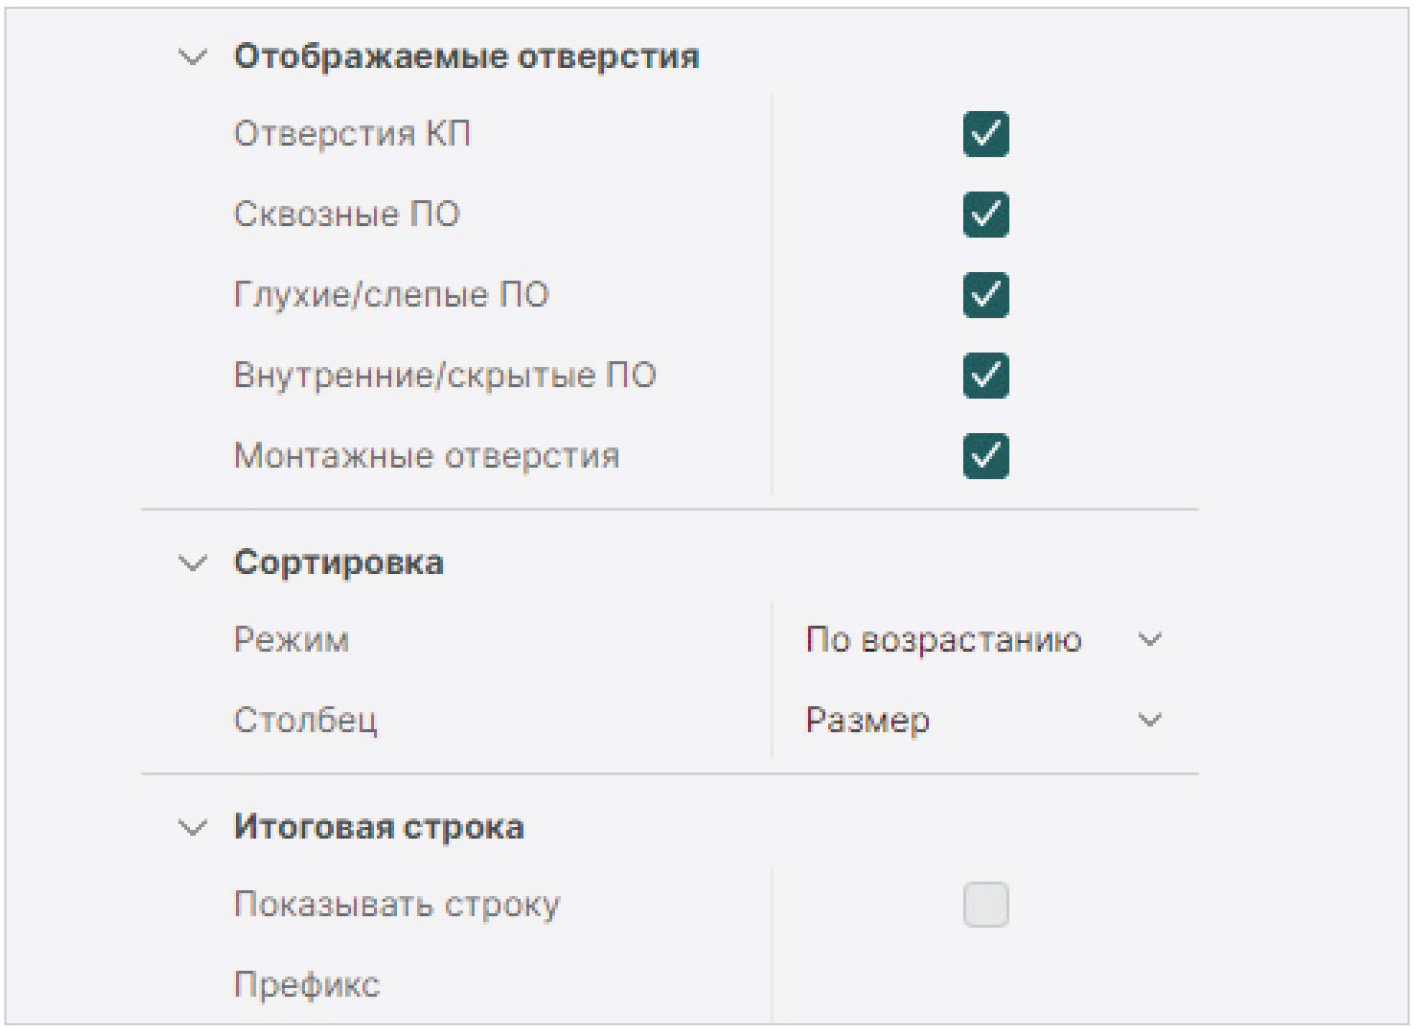1415x1028 pixels.
Task: Collapse the "Отображаемые отверстия" section
Action: tap(192, 57)
